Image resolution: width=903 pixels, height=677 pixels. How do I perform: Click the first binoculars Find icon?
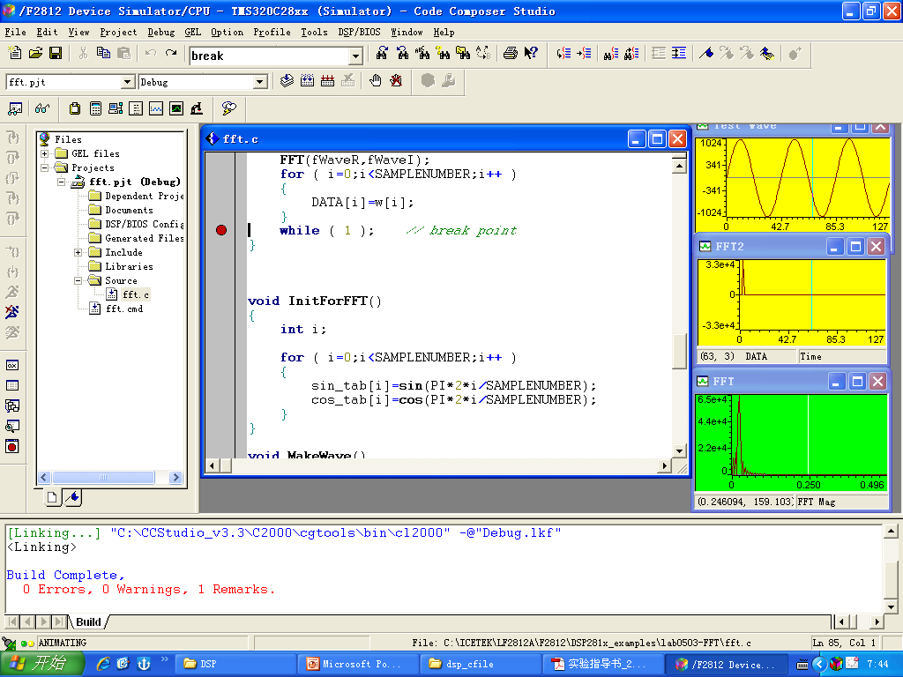(381, 54)
